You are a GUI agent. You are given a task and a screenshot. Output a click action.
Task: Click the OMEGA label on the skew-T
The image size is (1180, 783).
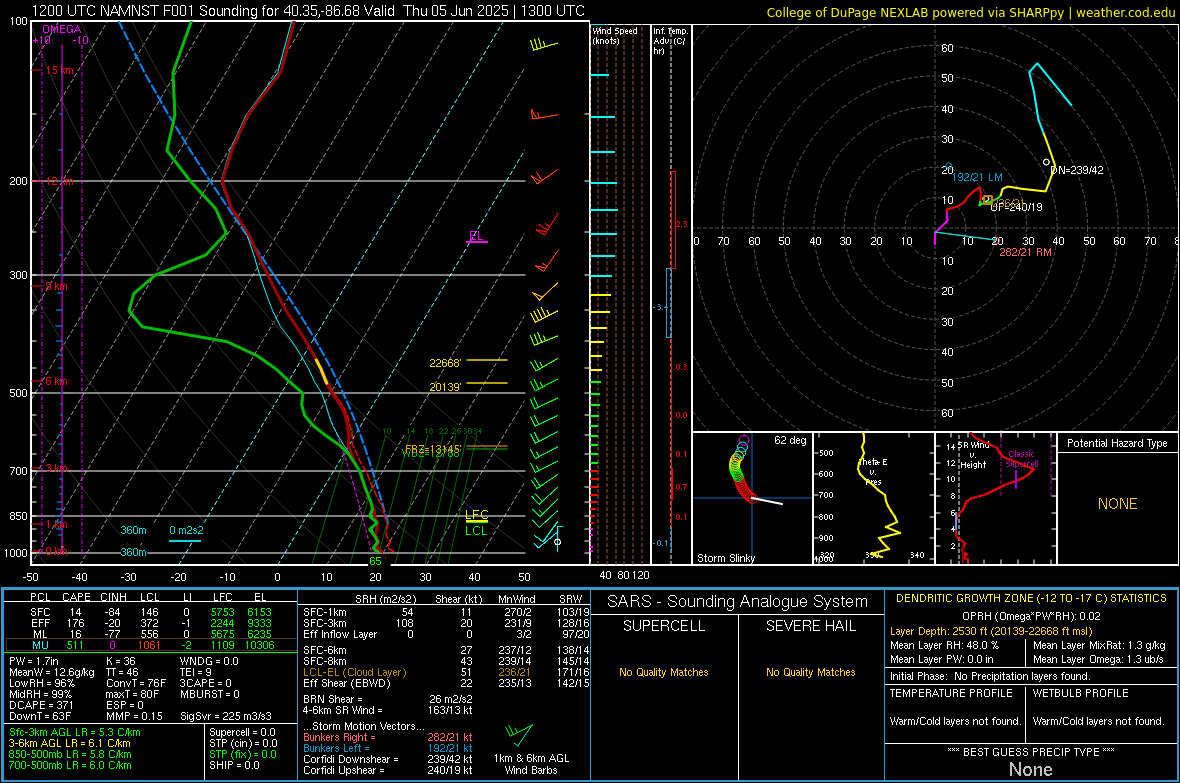(x=62, y=29)
